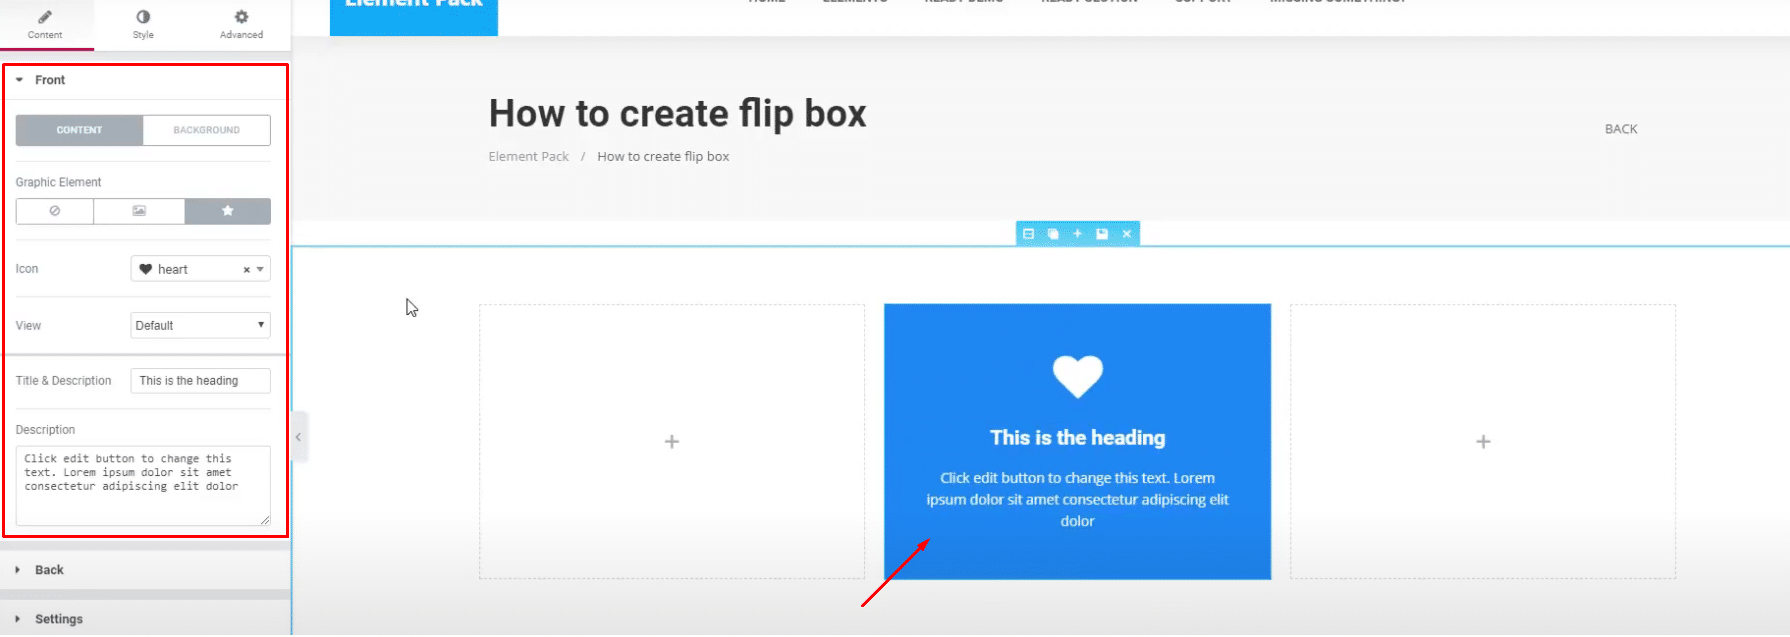1790x637 pixels.
Task: Save the section using the floppy disk icon
Action: (1102, 234)
